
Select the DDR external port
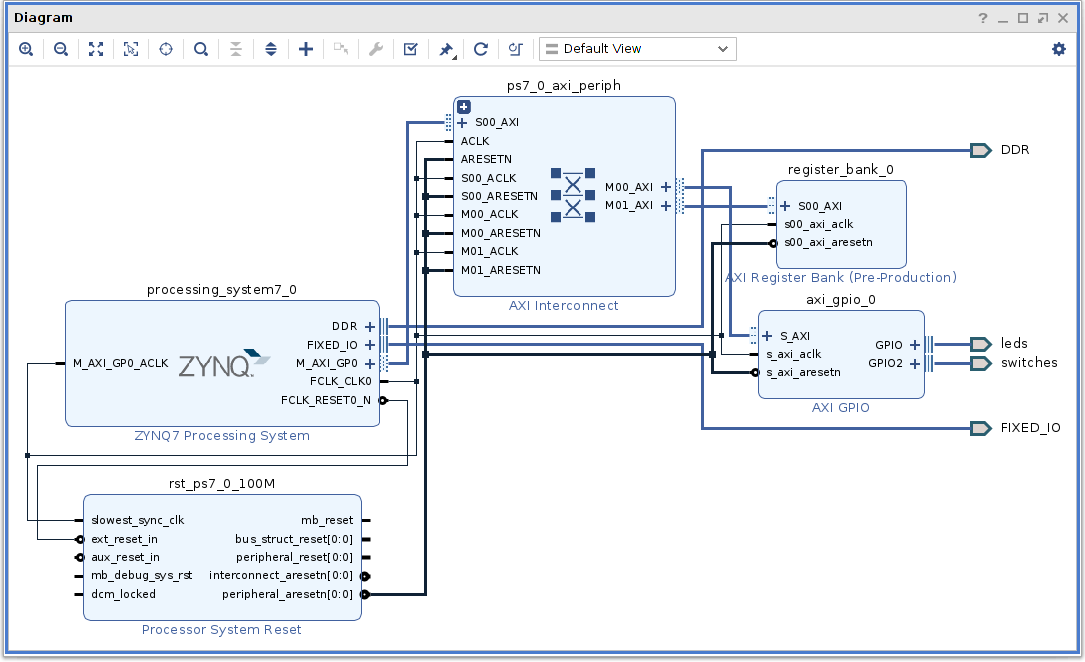pos(981,150)
